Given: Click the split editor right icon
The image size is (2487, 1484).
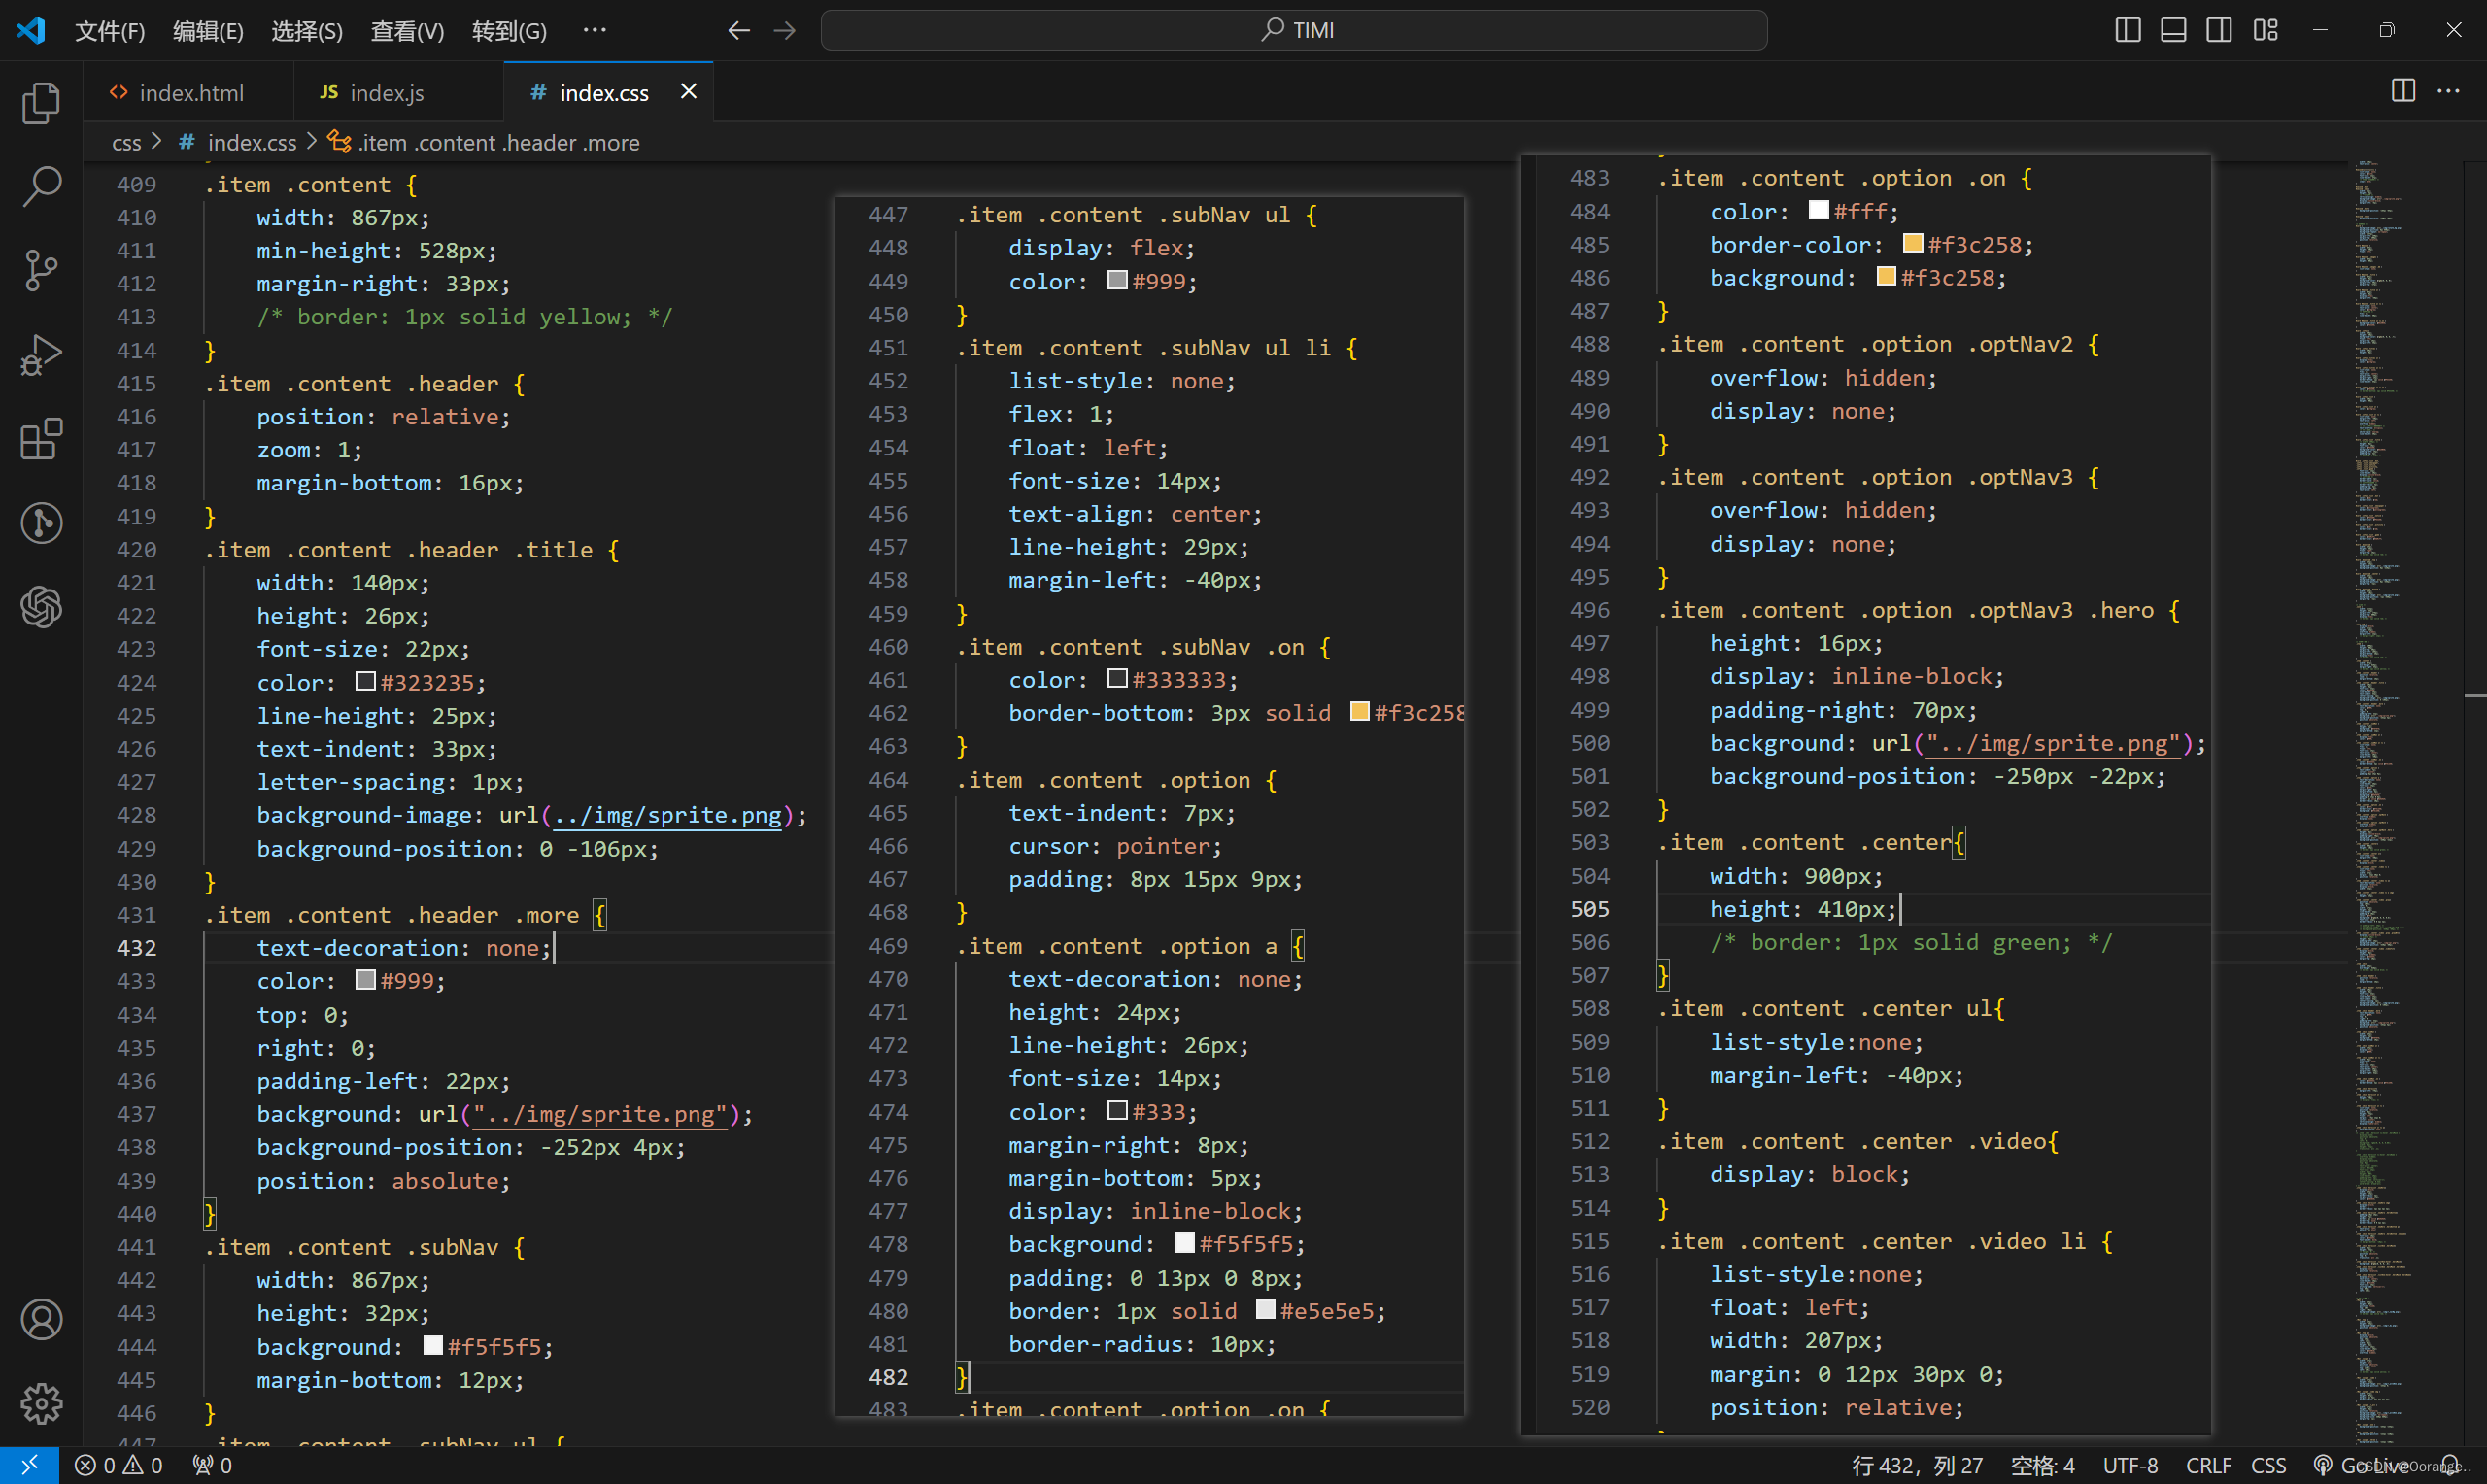Looking at the screenshot, I should pyautogui.click(x=2403, y=91).
